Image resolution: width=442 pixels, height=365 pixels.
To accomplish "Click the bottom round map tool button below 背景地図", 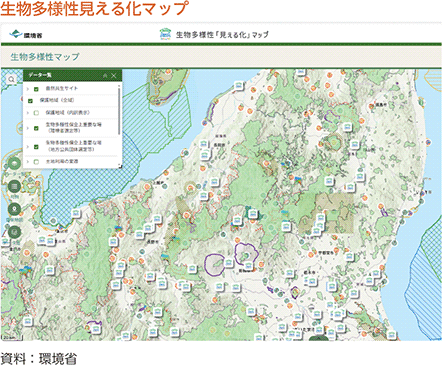I will point(14,232).
